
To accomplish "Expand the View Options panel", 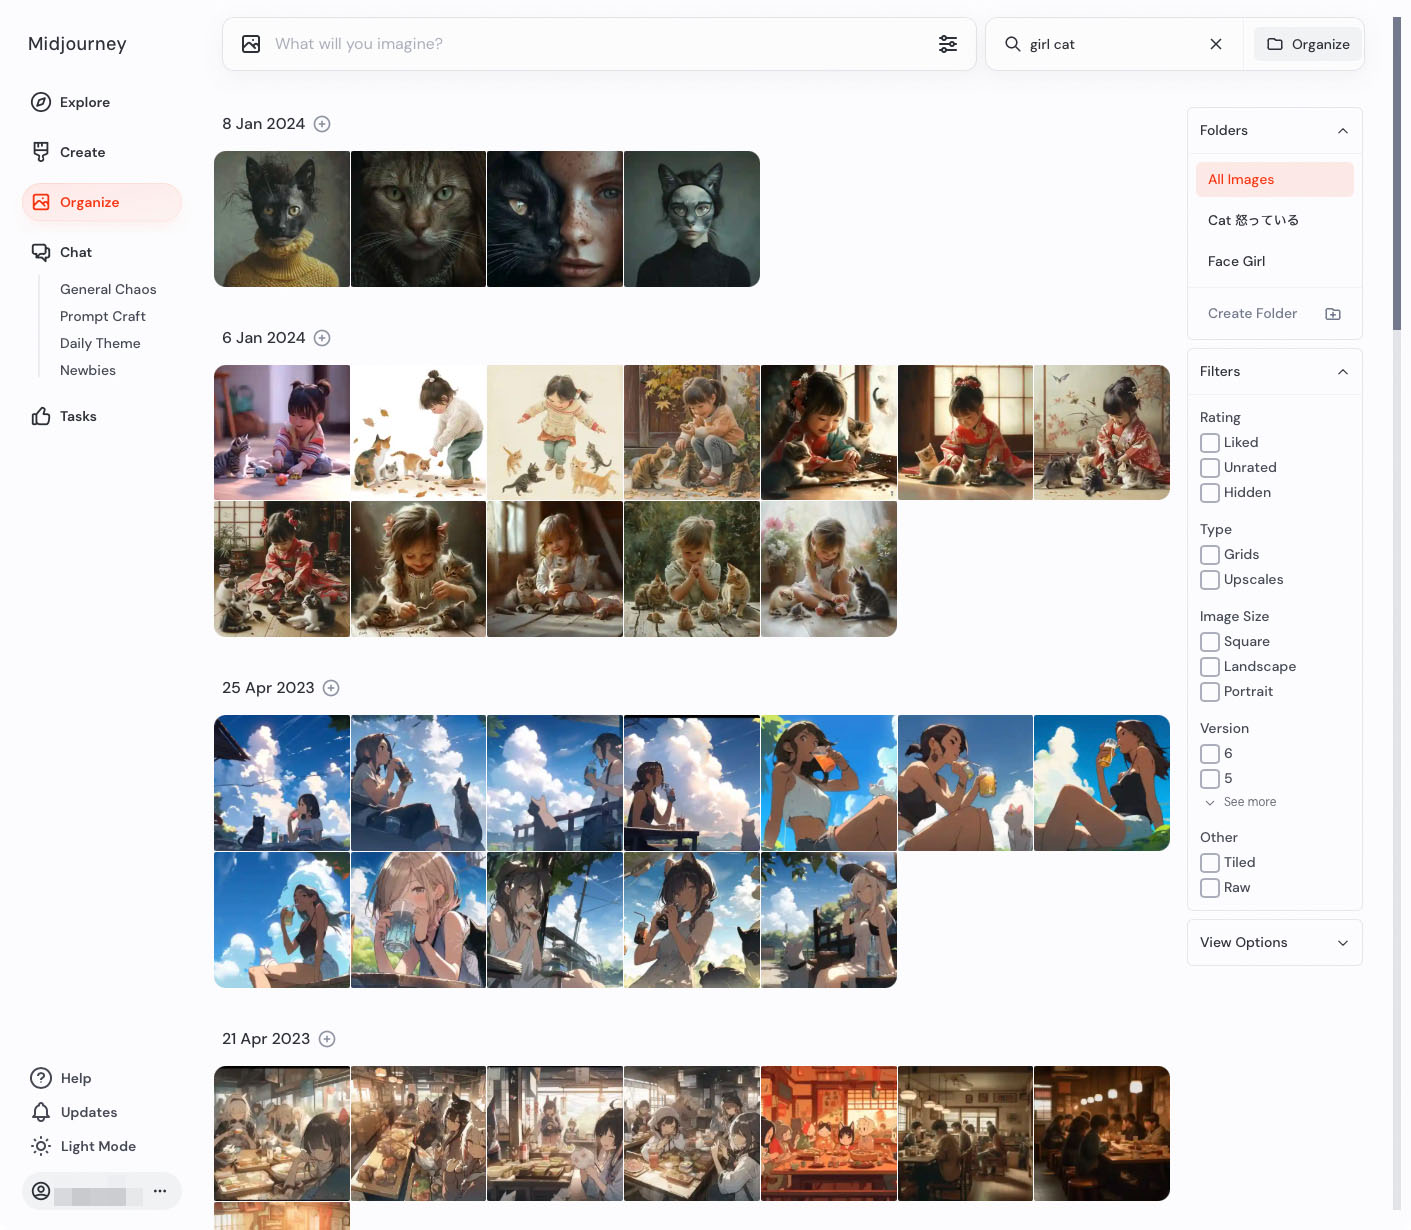I will (1275, 943).
